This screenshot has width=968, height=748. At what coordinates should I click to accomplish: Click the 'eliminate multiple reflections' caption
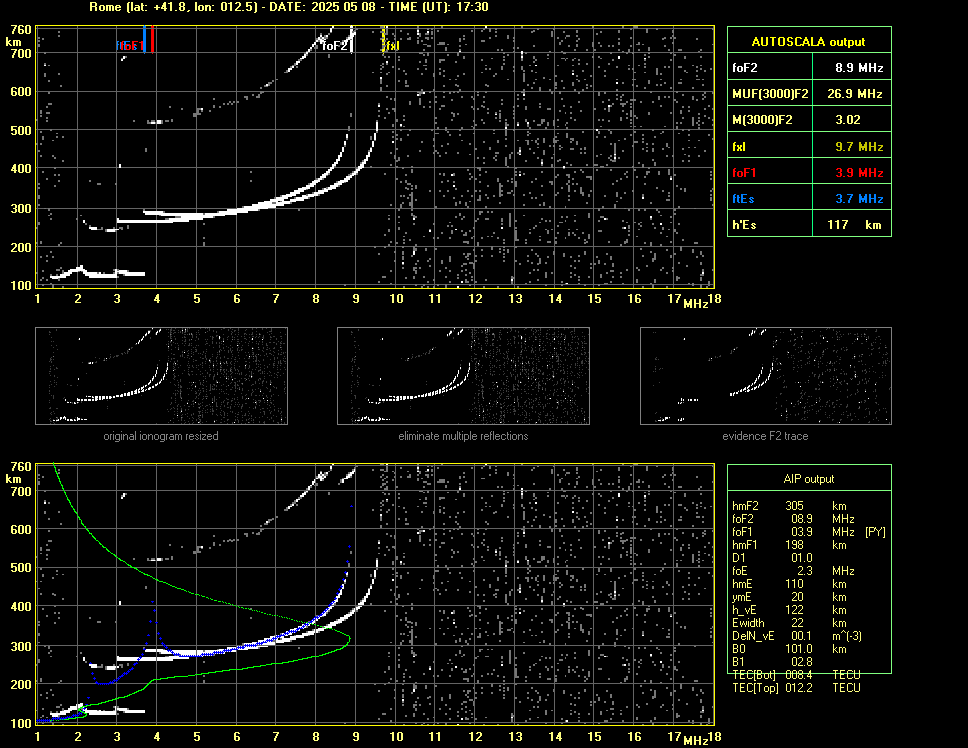463,436
